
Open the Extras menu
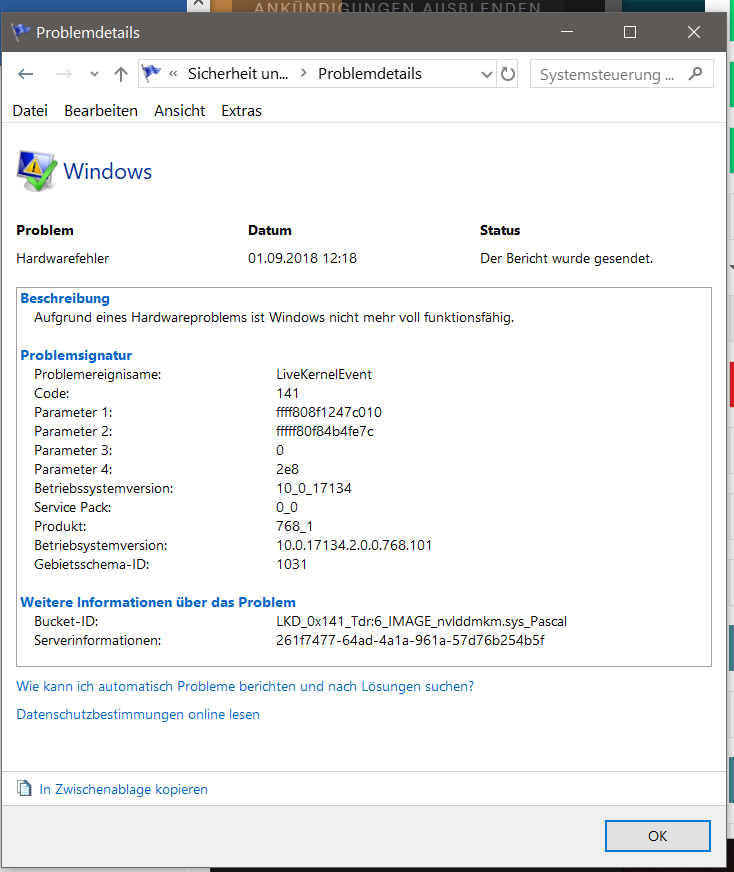pos(241,111)
